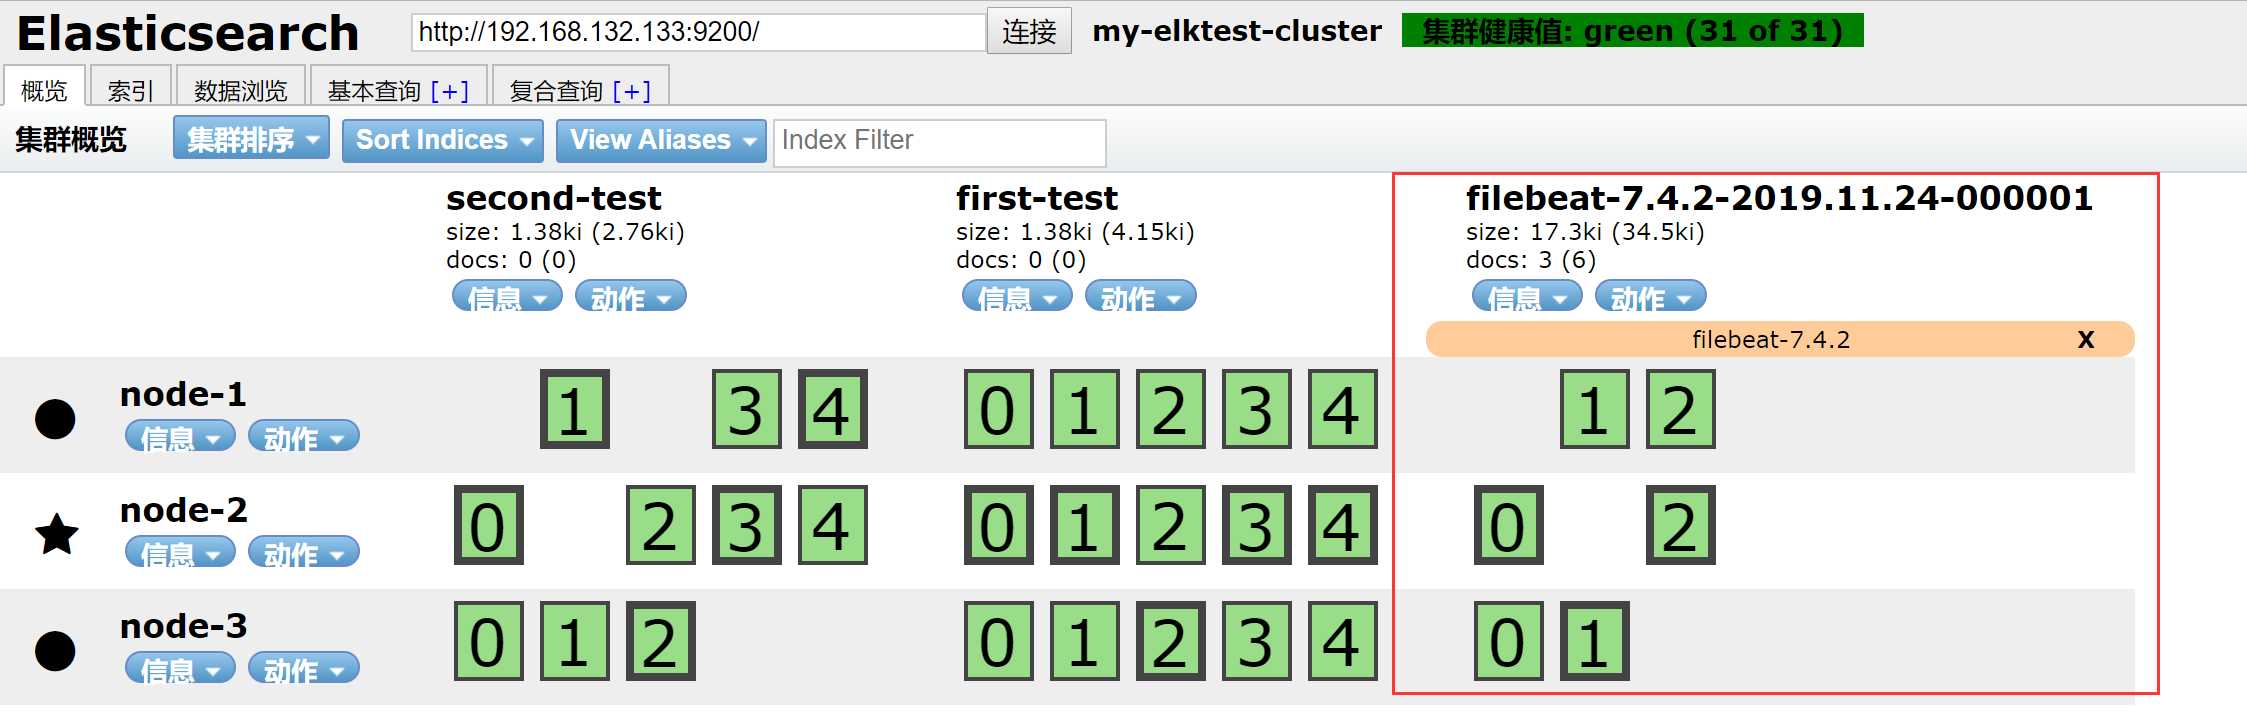The width and height of the screenshot is (2247, 719).
Task: Remove the filebeat-7.4.2 alias with X
Action: click(x=2085, y=339)
